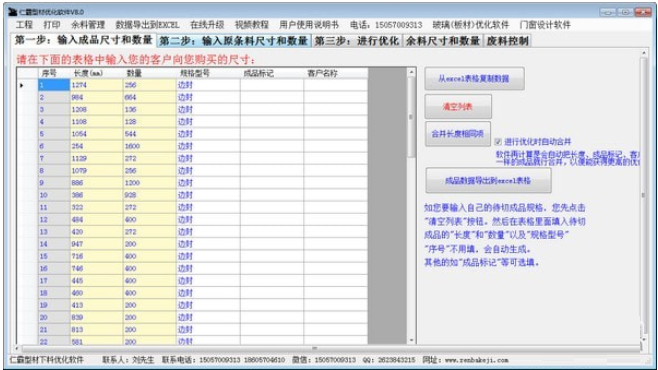
Task: Click 从excel表格复制数据 button
Action: (x=474, y=78)
